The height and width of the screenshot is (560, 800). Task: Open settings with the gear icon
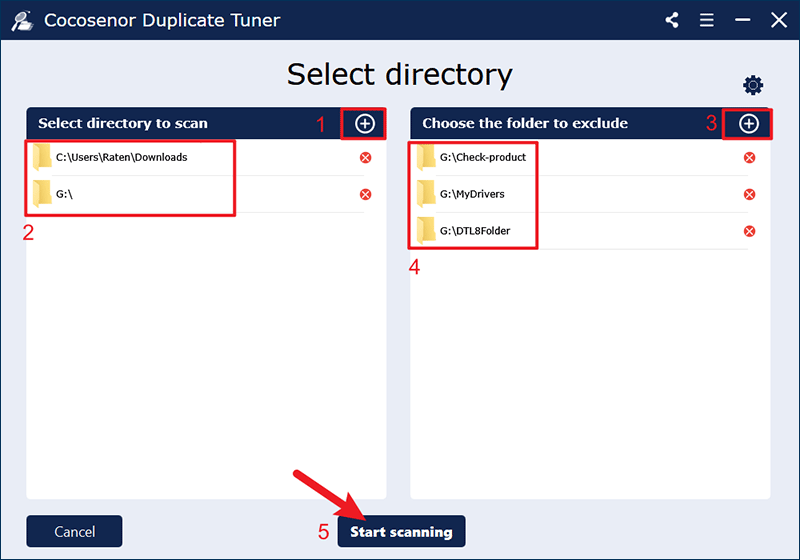(753, 85)
